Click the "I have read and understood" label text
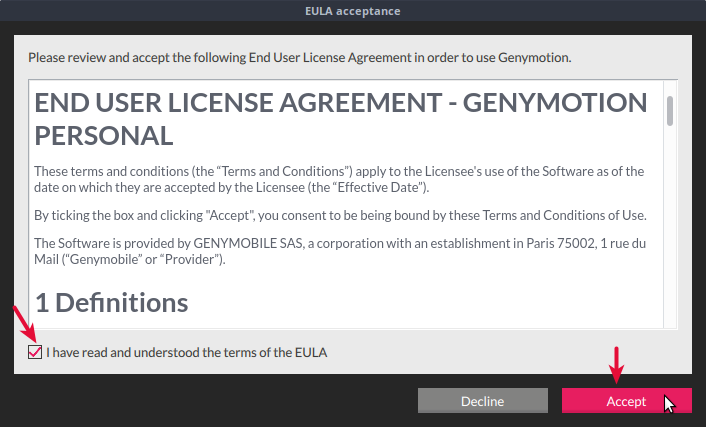This screenshot has width=706, height=427. click(187, 352)
